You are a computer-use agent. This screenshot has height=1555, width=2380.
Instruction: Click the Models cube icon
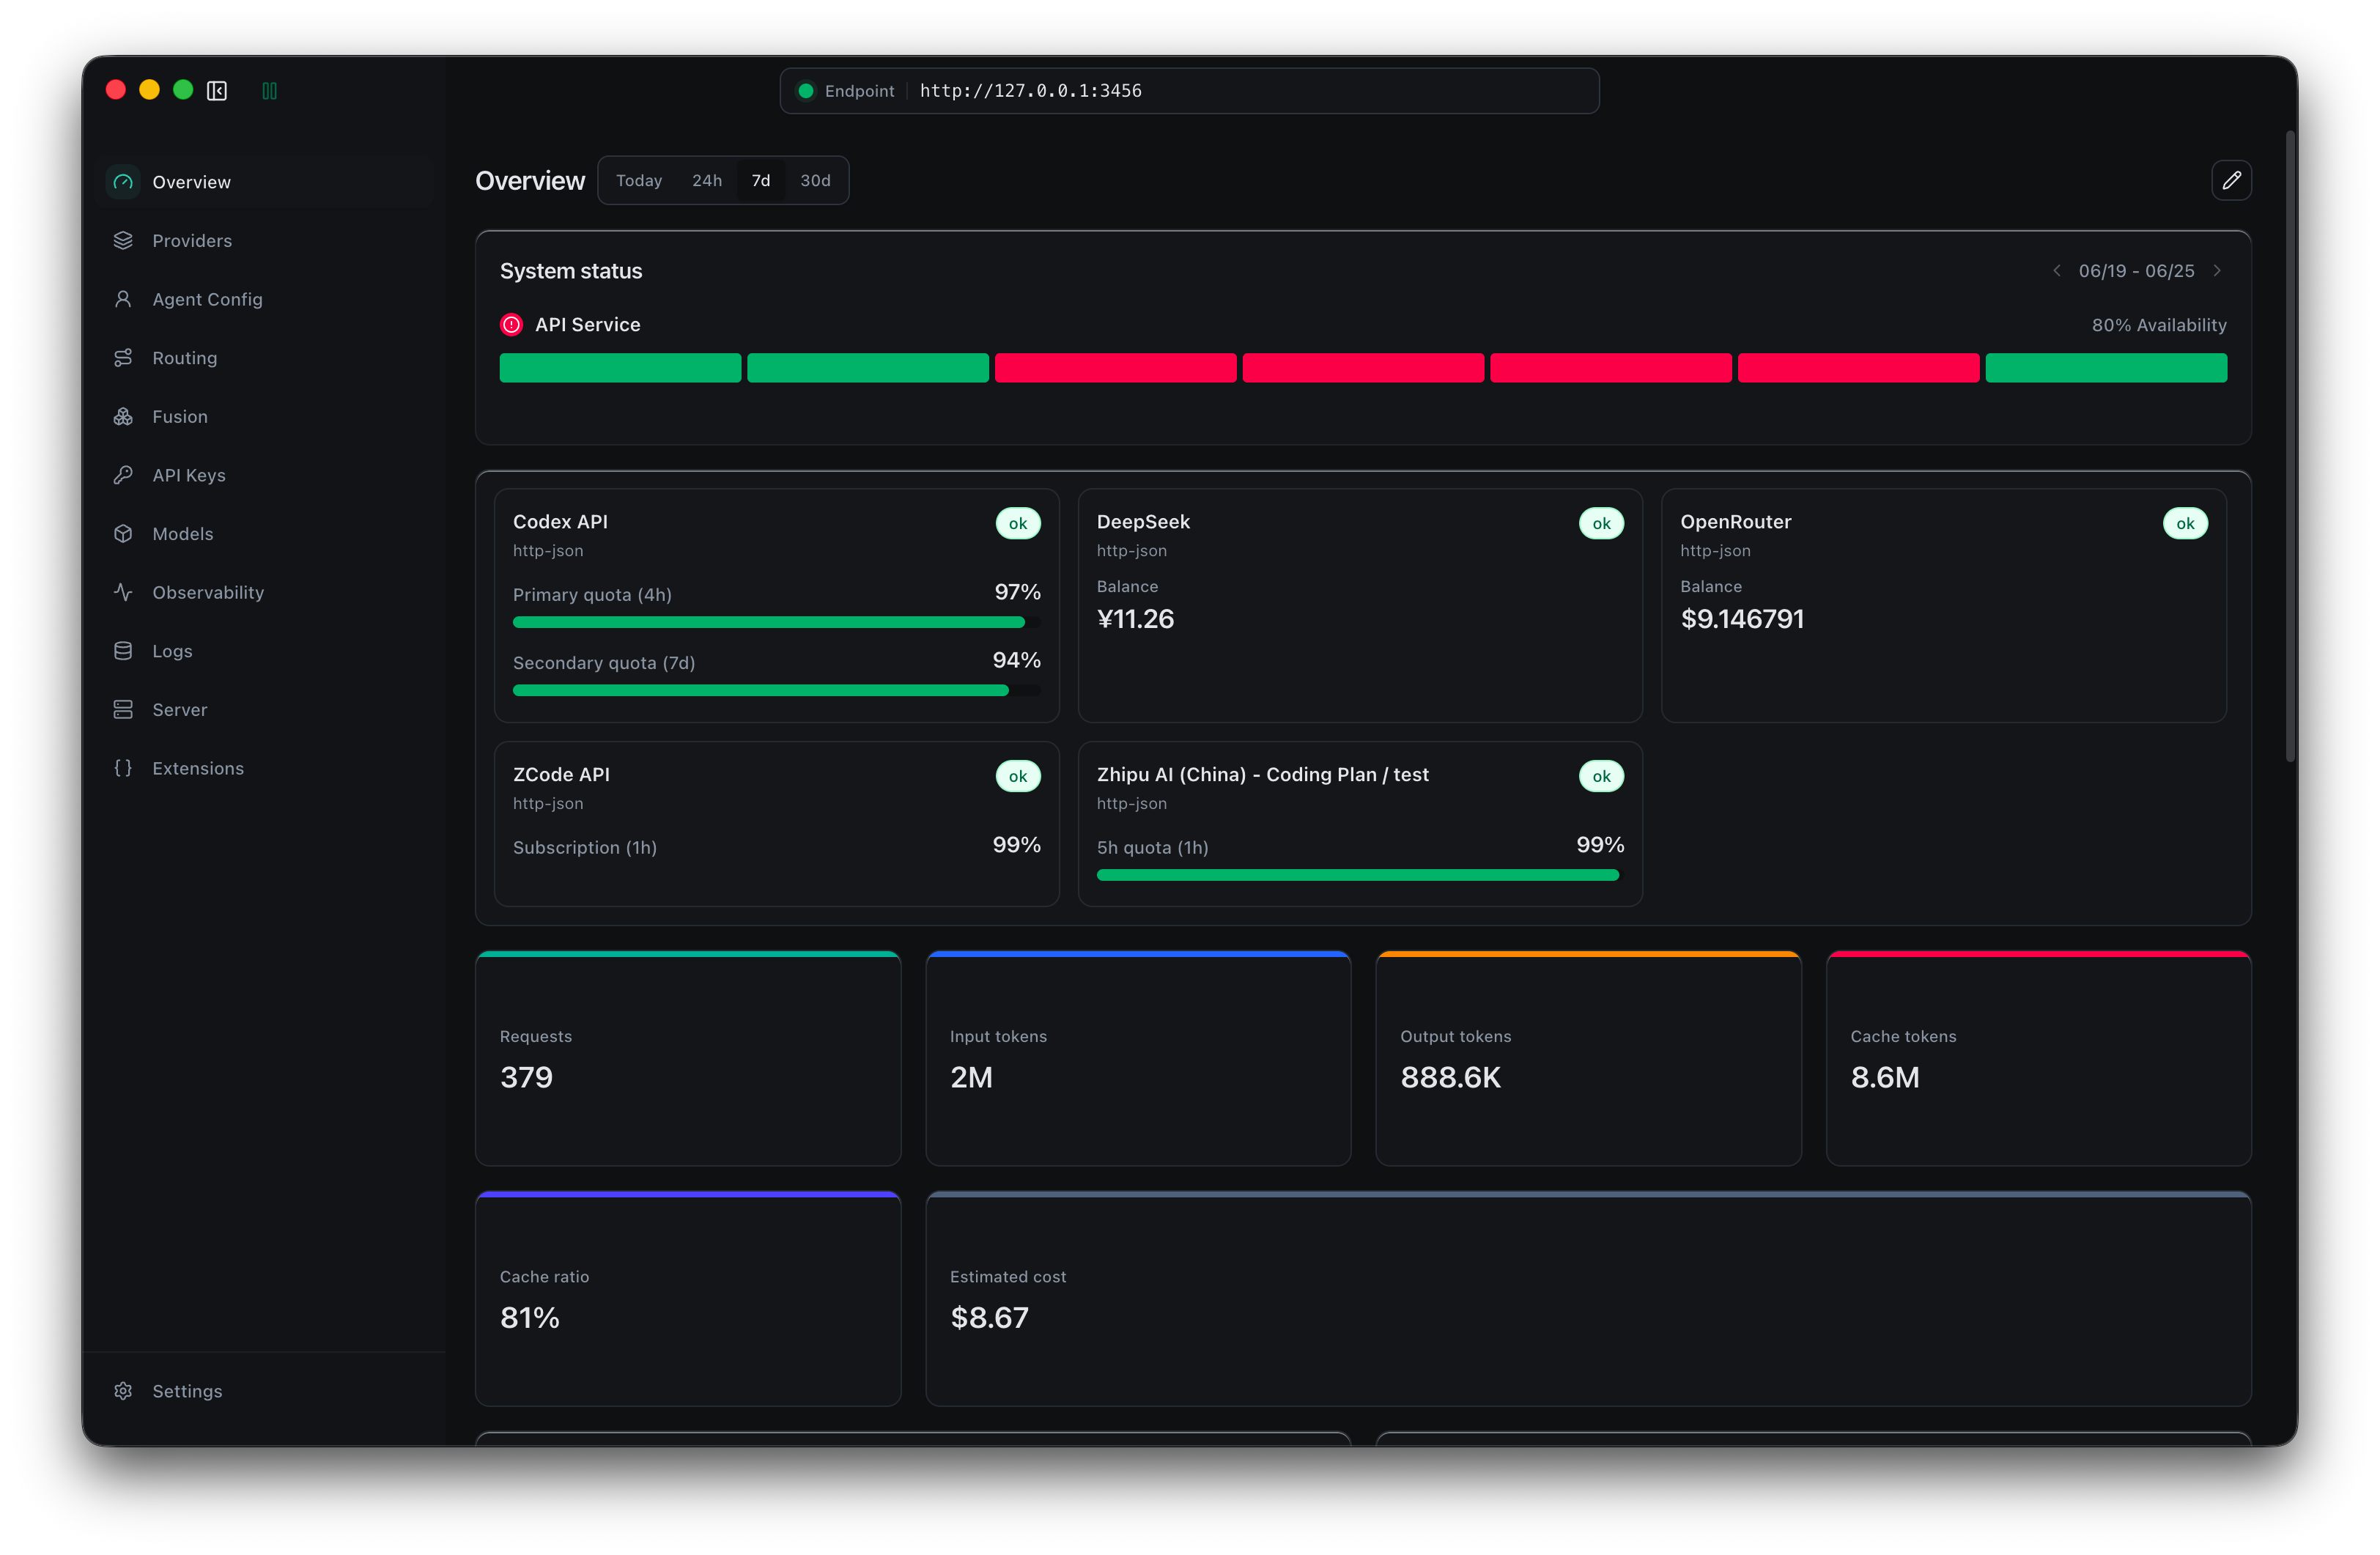(123, 533)
